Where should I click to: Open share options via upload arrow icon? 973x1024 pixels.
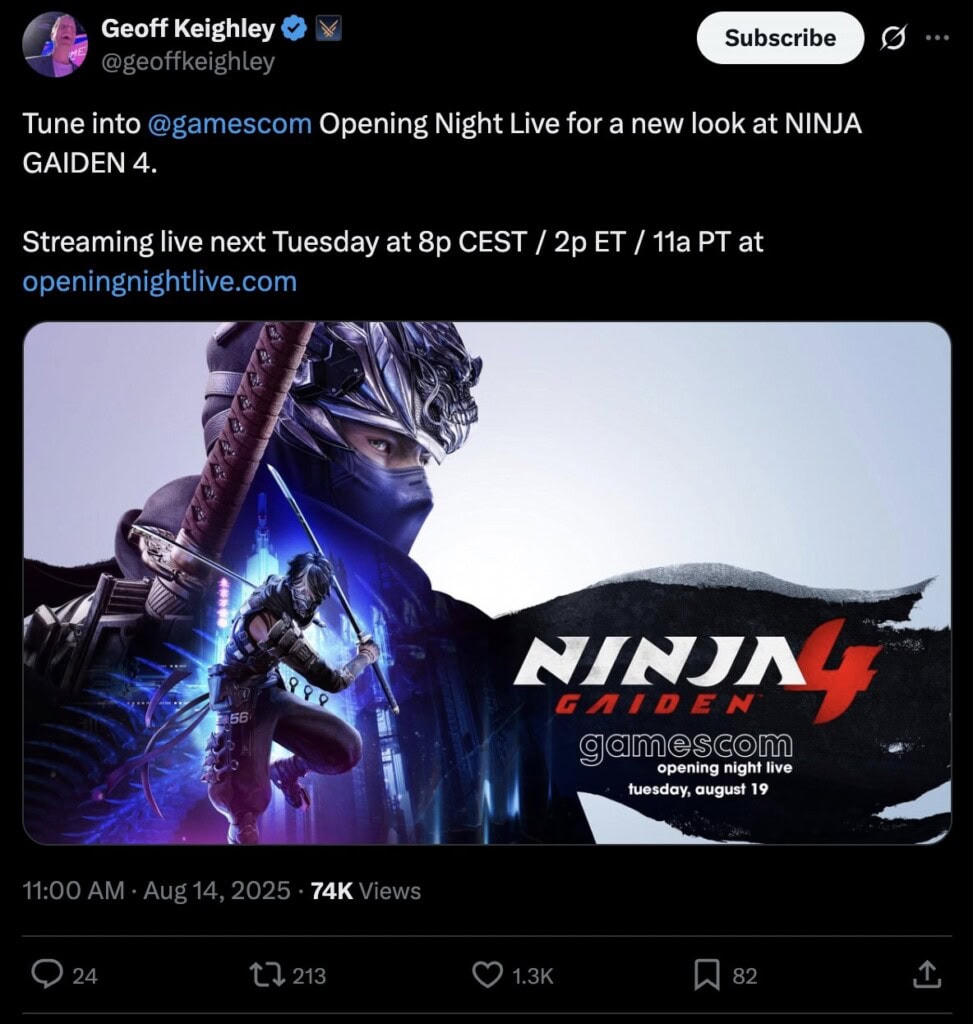(926, 974)
